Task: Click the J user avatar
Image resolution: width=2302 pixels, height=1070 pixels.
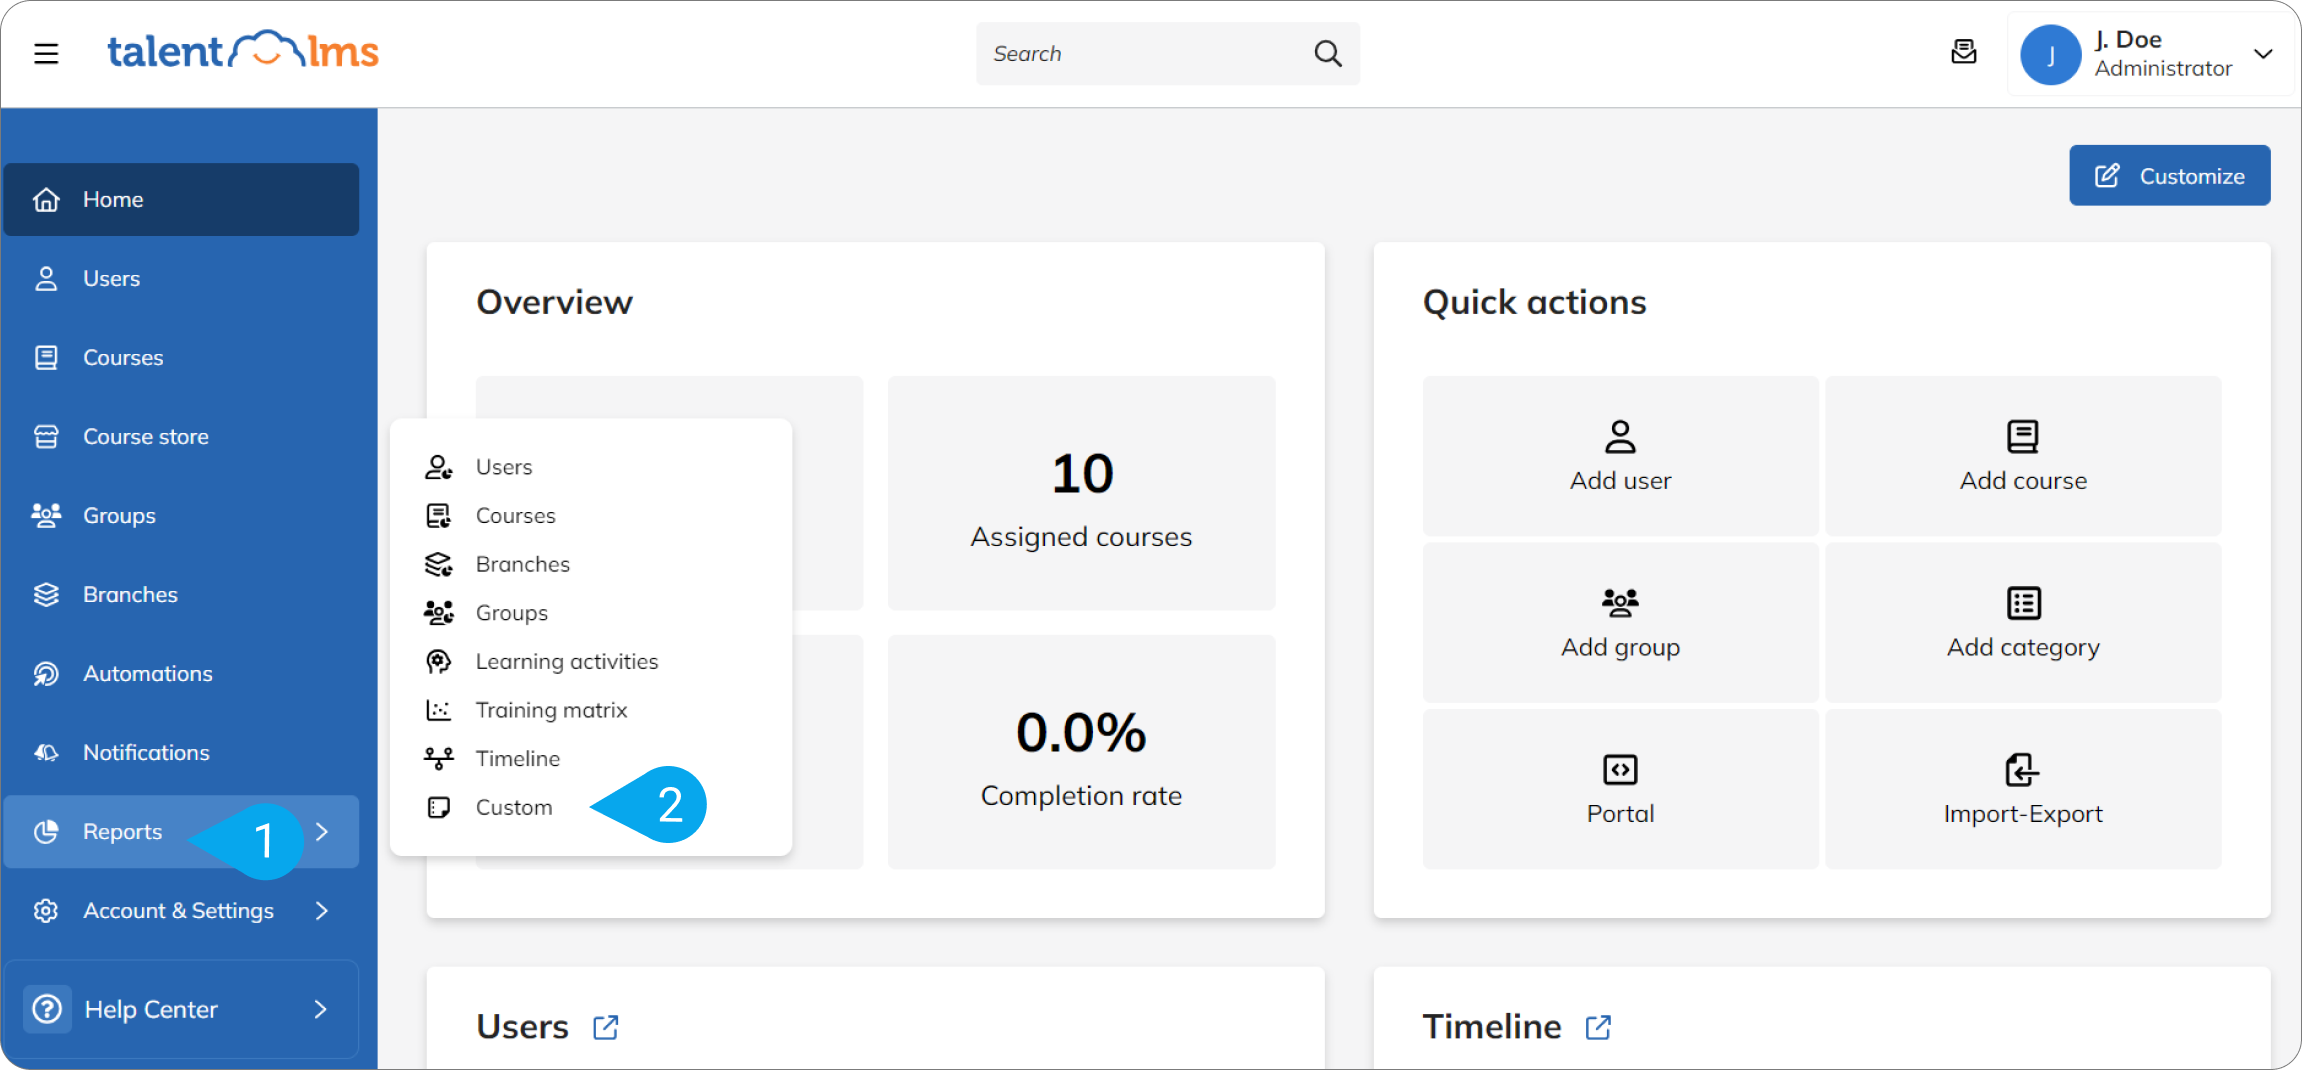Action: (2051, 55)
